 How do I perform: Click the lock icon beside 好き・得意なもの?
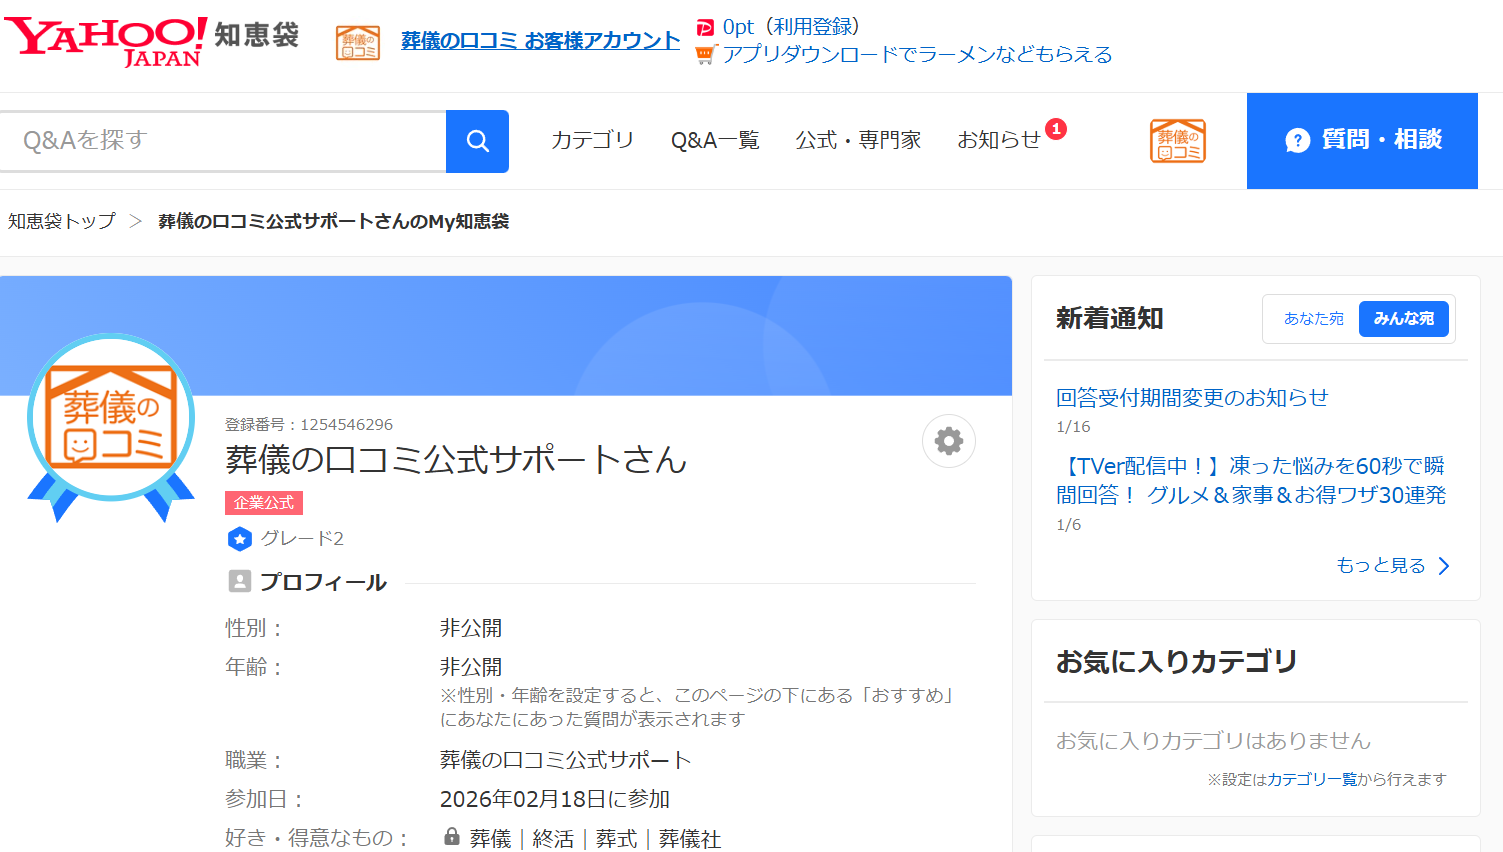tap(452, 838)
